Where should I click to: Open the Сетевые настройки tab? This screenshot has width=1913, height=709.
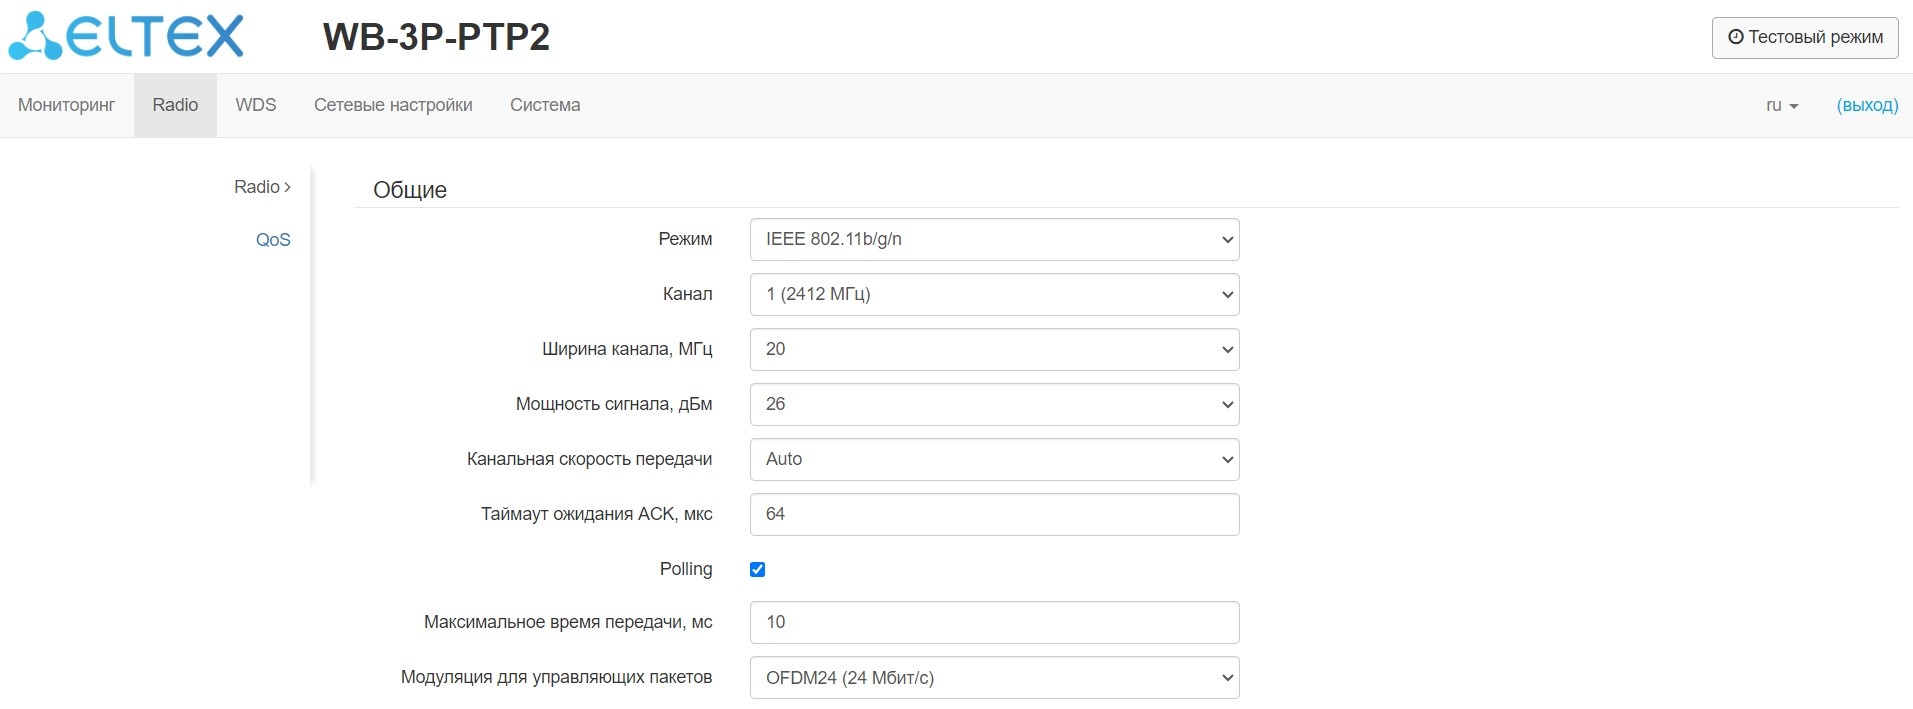click(393, 105)
